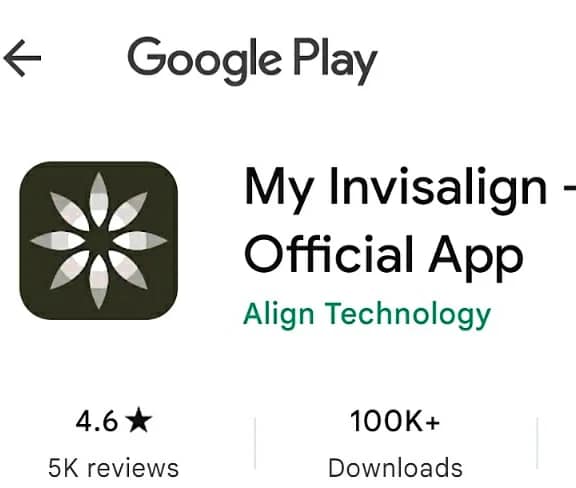This screenshot has width=576, height=488.
Task: Open the Align Technology developer page
Action: point(367,315)
